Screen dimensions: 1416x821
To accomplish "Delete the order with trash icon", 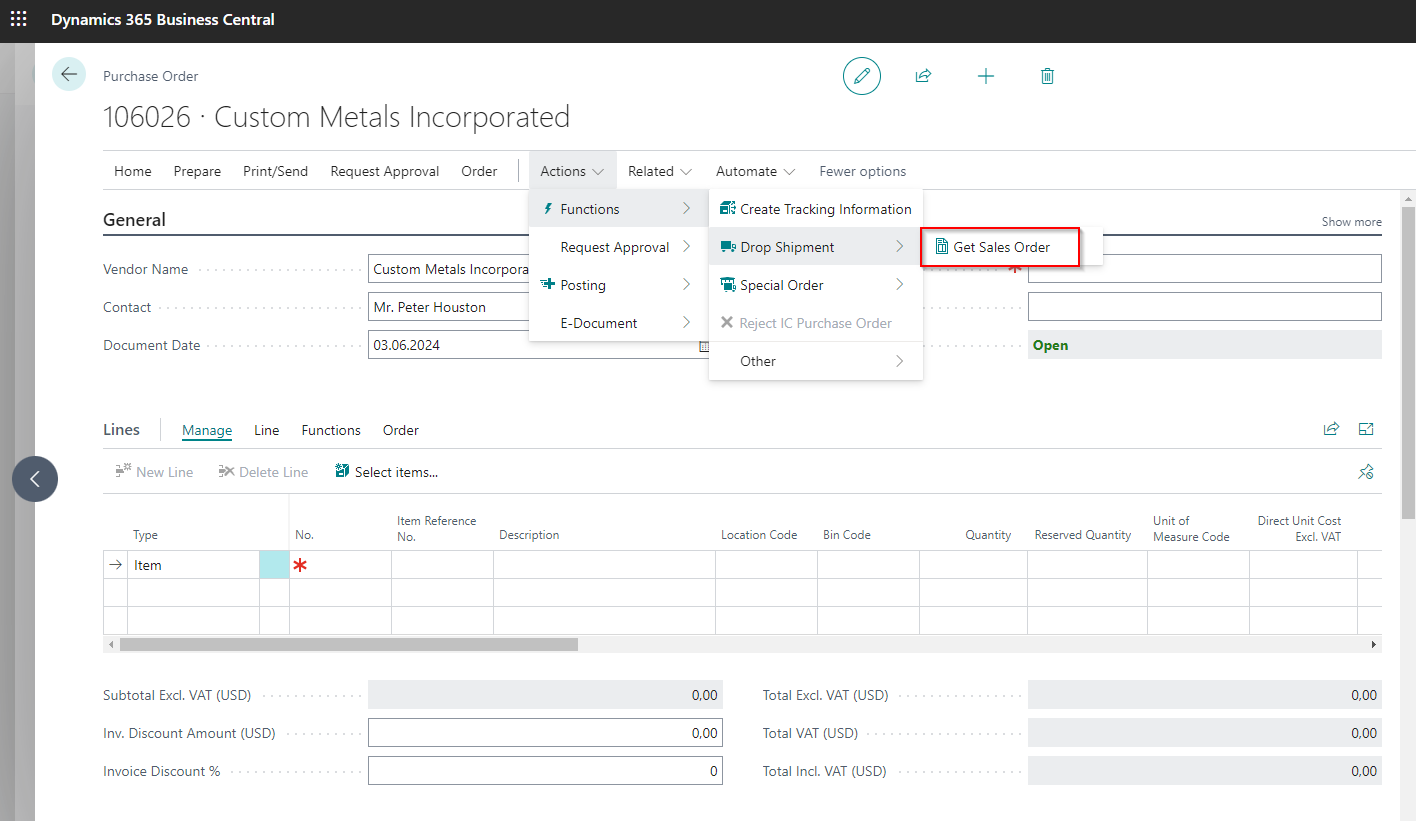I will coord(1047,76).
